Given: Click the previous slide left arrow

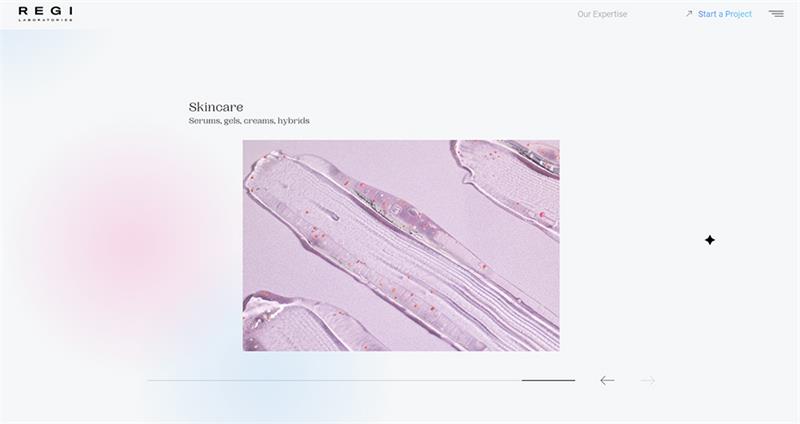Looking at the screenshot, I should coord(607,381).
